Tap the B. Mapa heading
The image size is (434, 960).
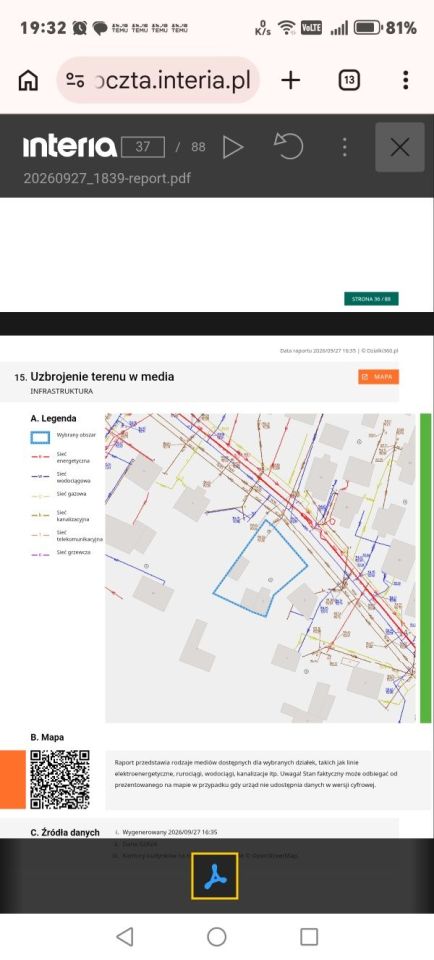pyautogui.click(x=47, y=737)
